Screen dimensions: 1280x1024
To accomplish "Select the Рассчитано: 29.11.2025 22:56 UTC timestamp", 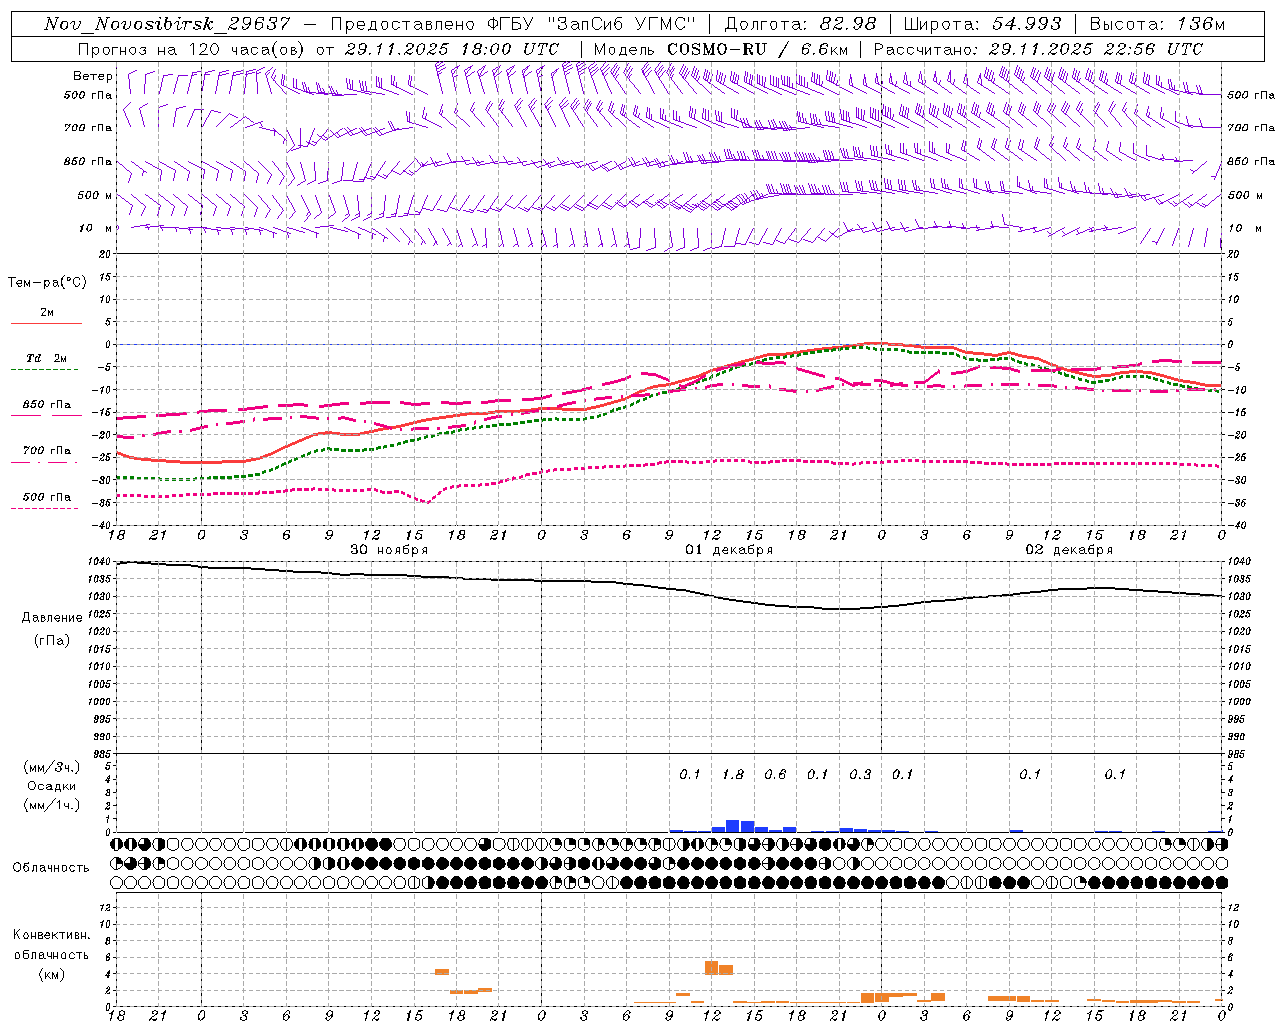I will (1038, 49).
